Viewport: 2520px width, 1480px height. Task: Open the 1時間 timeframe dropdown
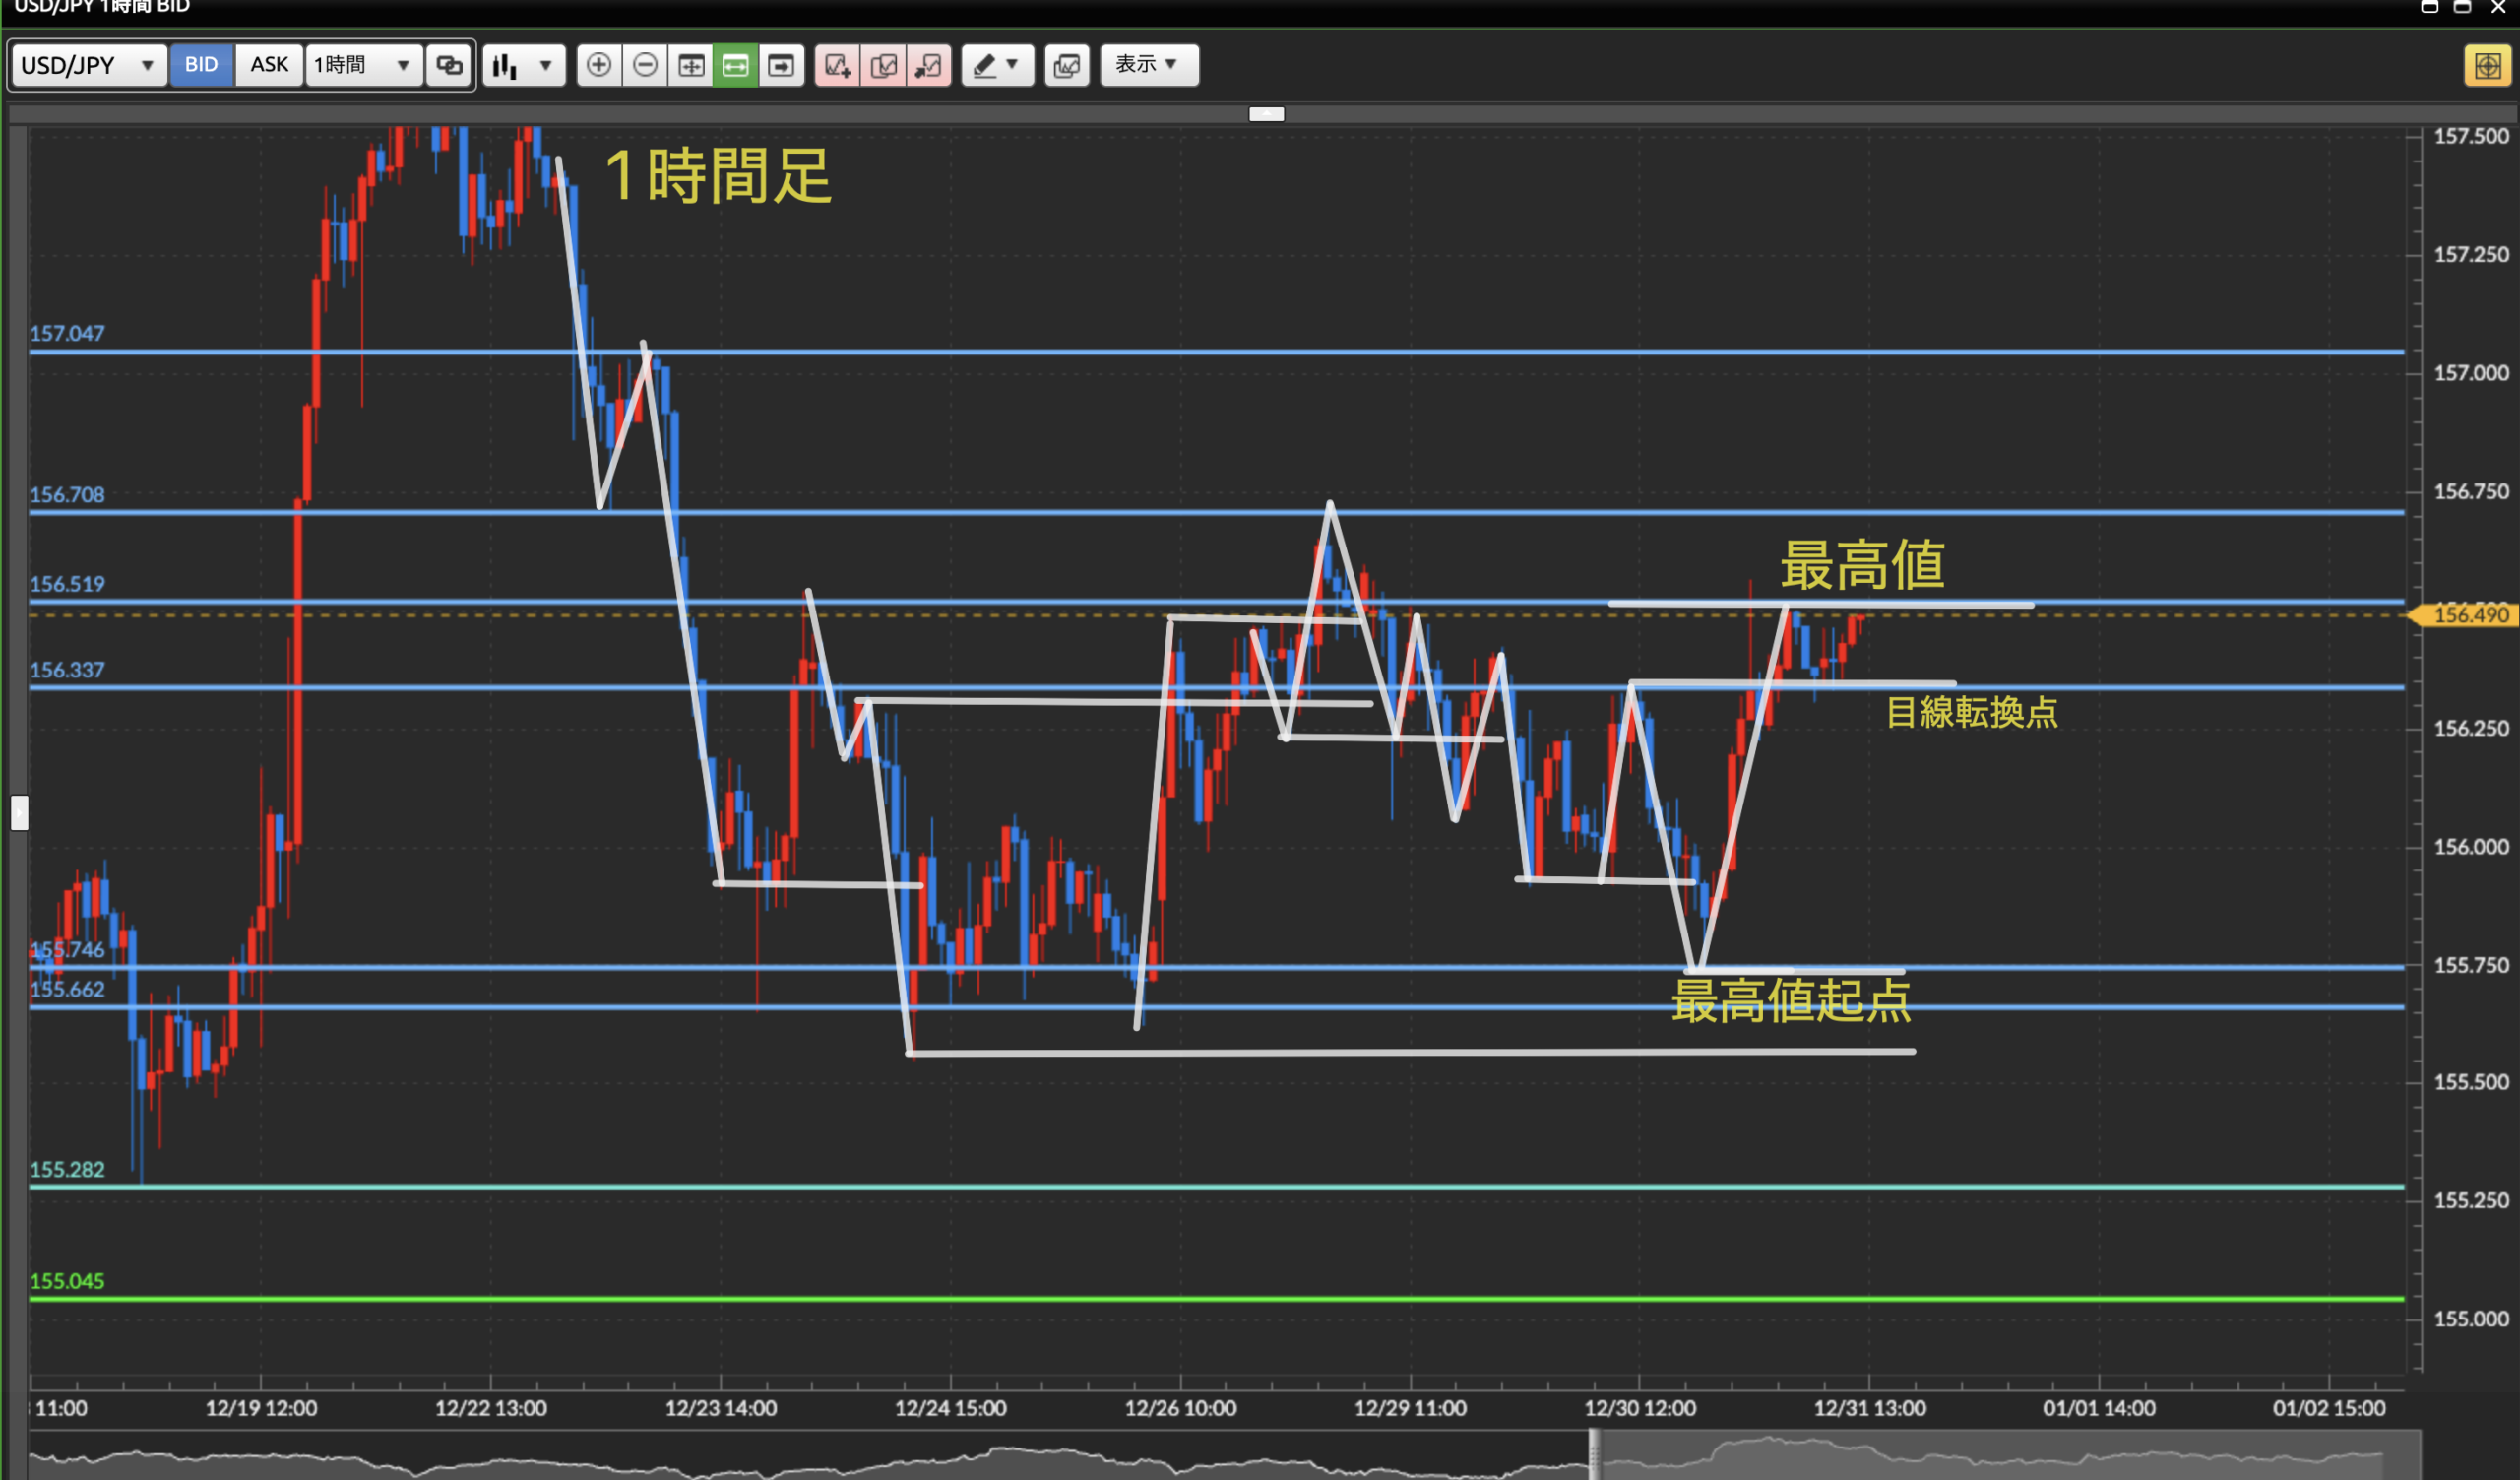[362, 65]
